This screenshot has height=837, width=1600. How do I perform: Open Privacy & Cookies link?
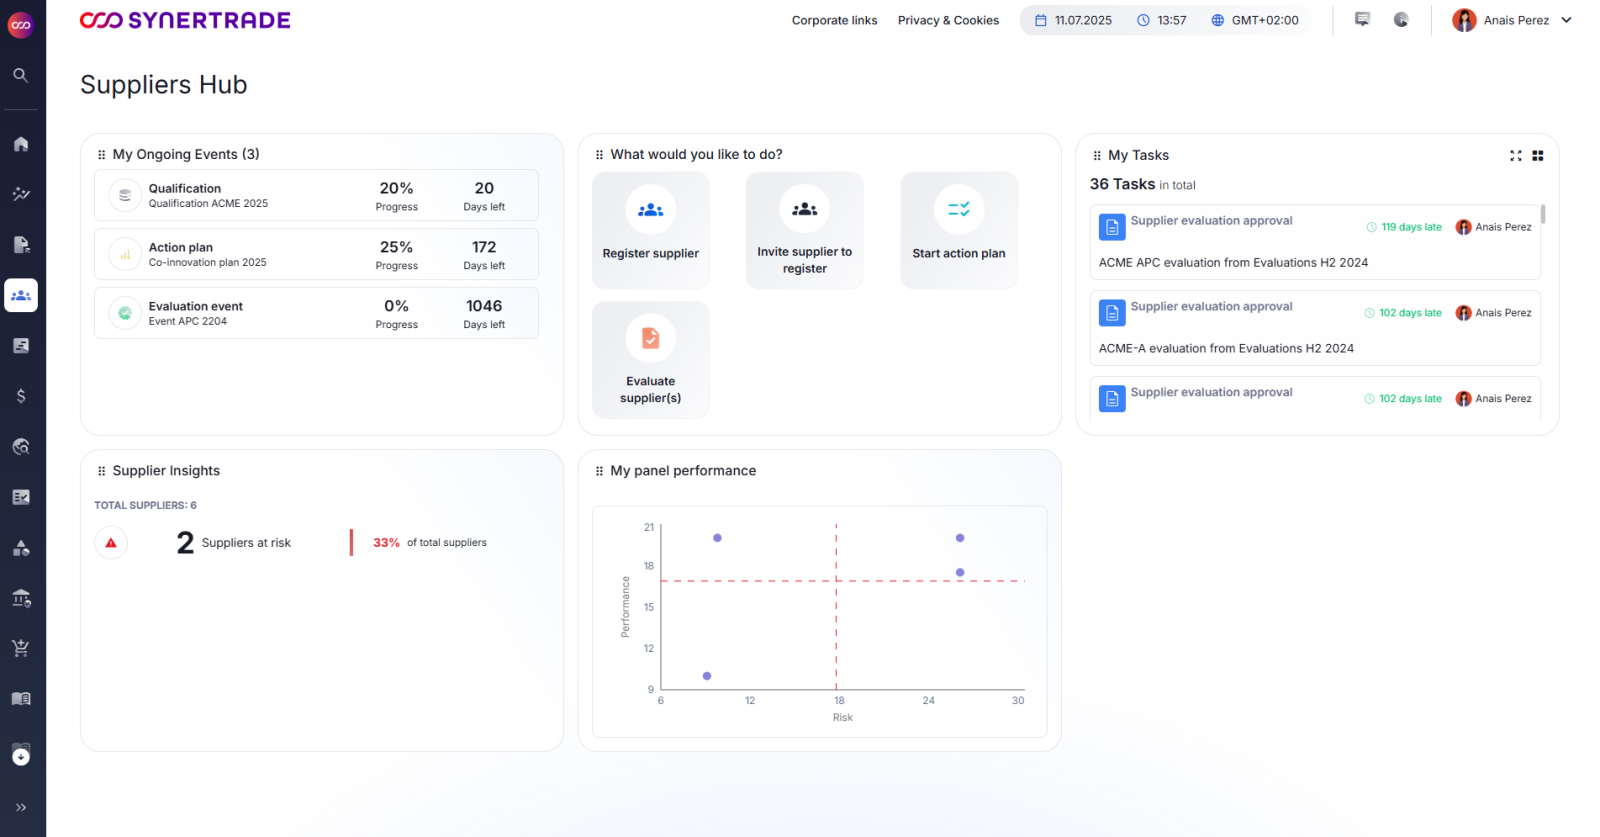click(x=948, y=20)
